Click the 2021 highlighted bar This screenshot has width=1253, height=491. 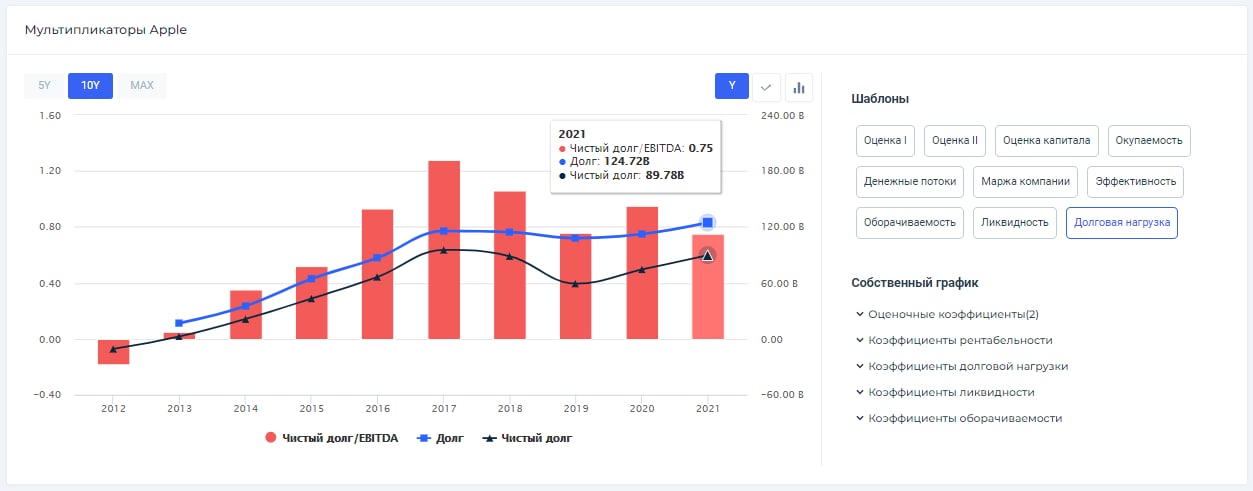[x=708, y=286]
